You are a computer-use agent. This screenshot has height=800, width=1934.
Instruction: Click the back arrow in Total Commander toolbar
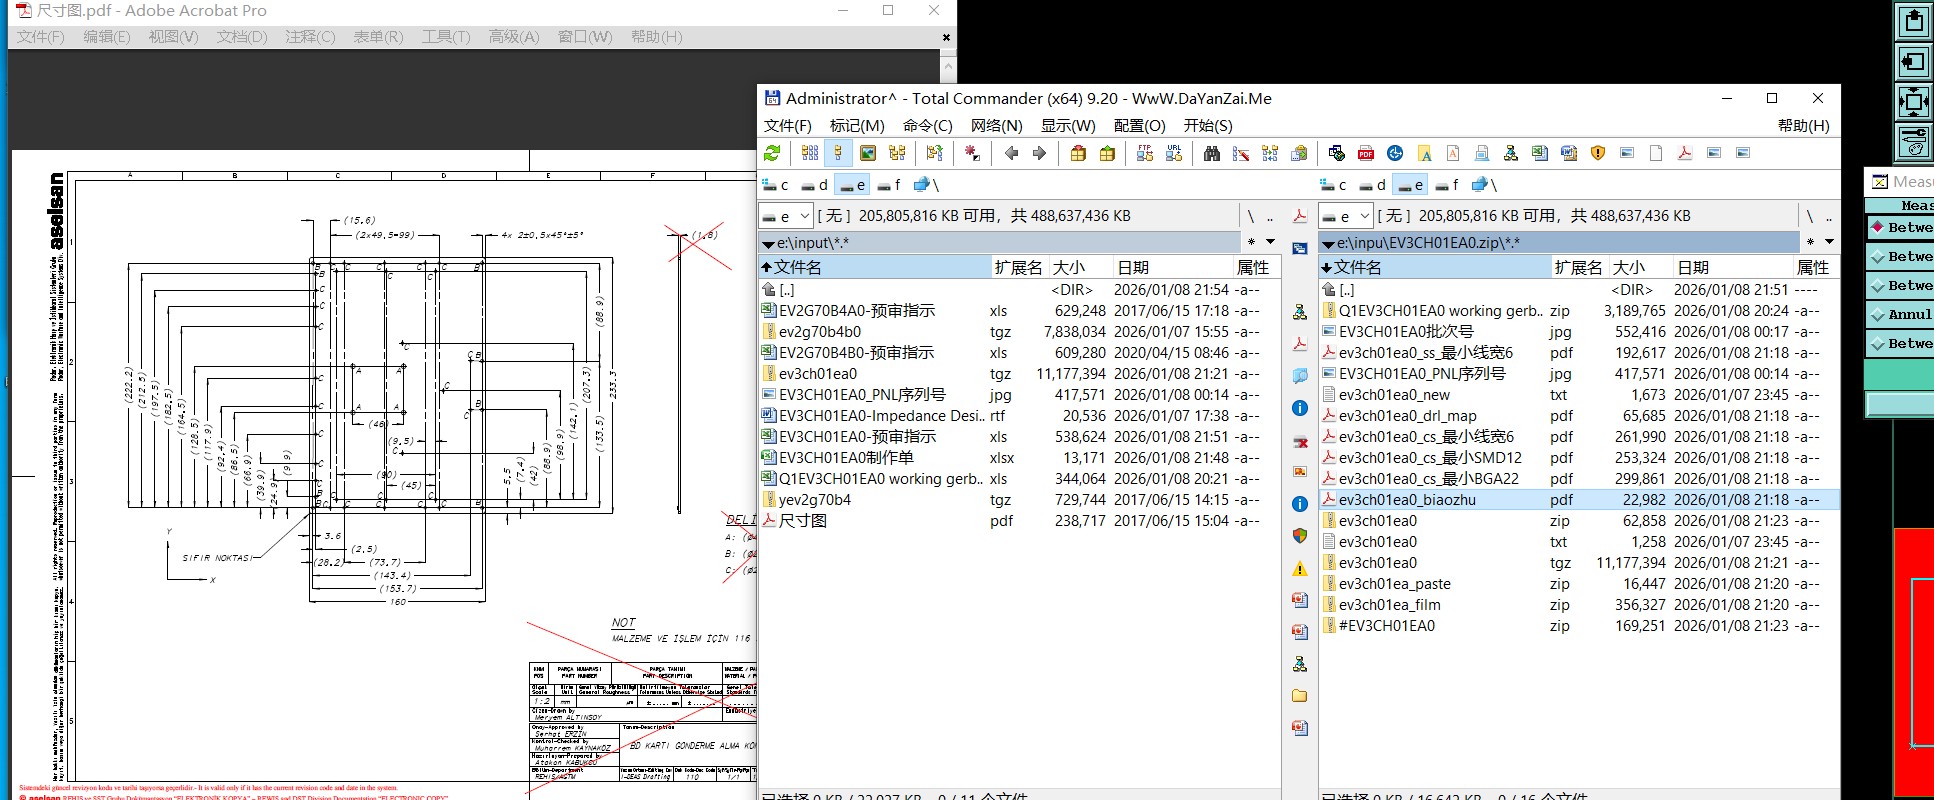tap(1011, 153)
